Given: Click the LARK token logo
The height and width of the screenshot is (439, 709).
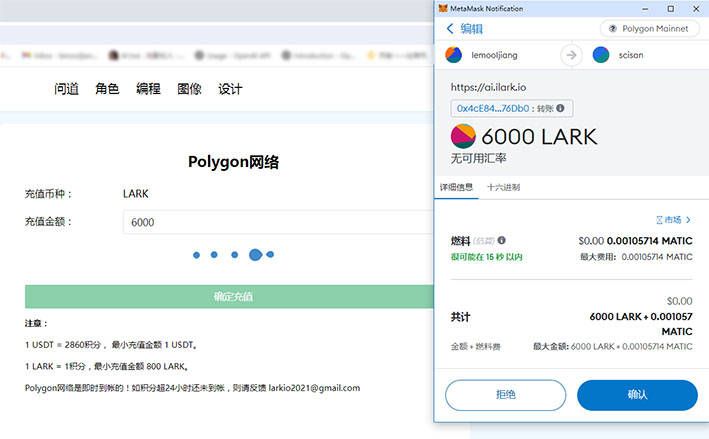Looking at the screenshot, I should 463,136.
